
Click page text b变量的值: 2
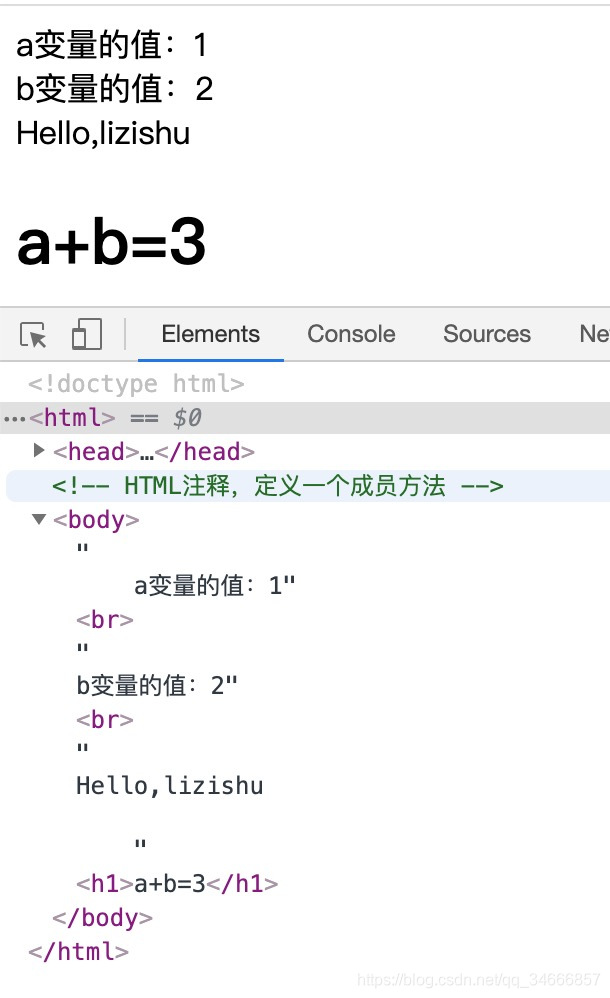click(x=115, y=88)
